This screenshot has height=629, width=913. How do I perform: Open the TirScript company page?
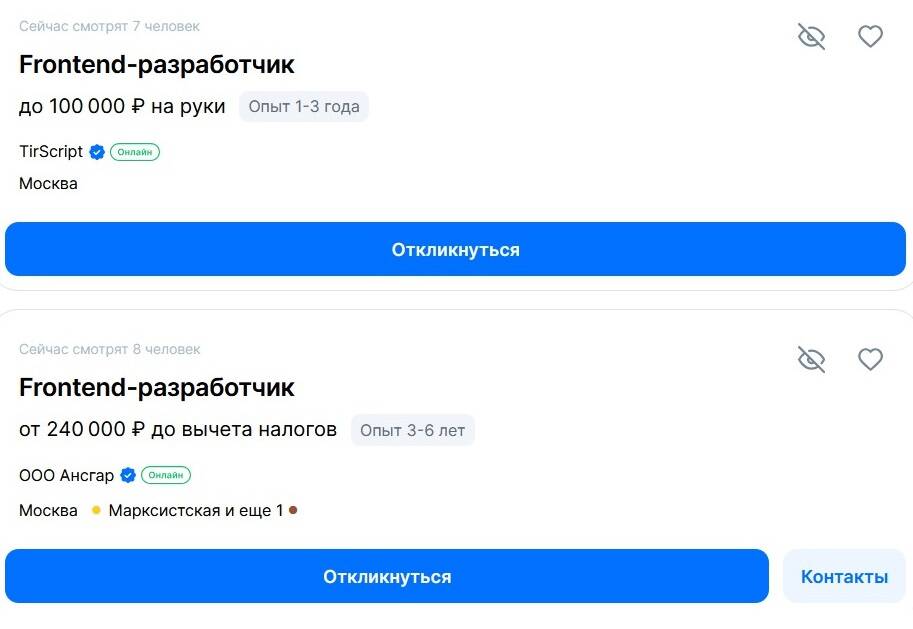51,151
